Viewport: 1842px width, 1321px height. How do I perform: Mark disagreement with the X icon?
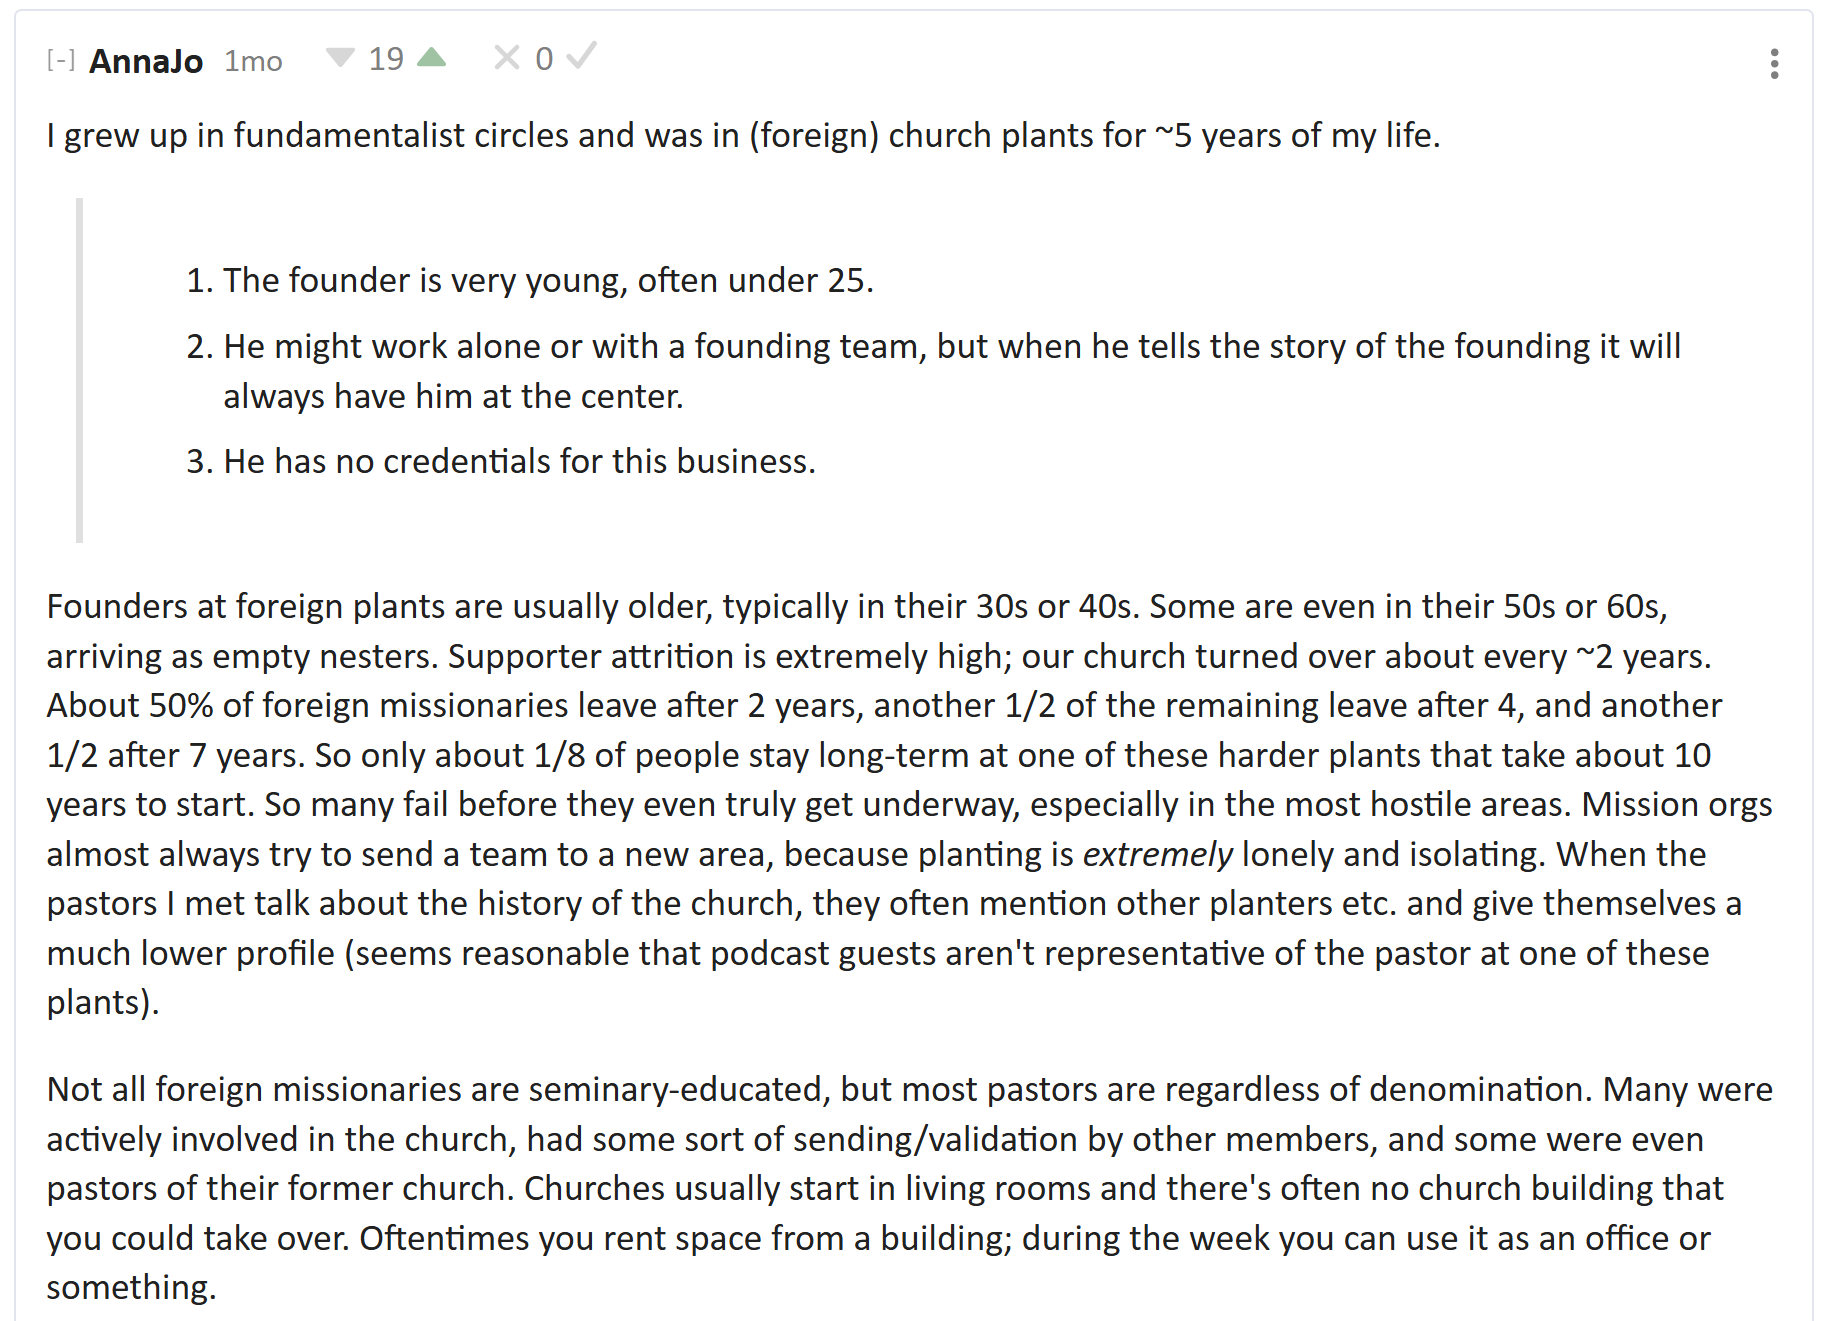click(506, 58)
